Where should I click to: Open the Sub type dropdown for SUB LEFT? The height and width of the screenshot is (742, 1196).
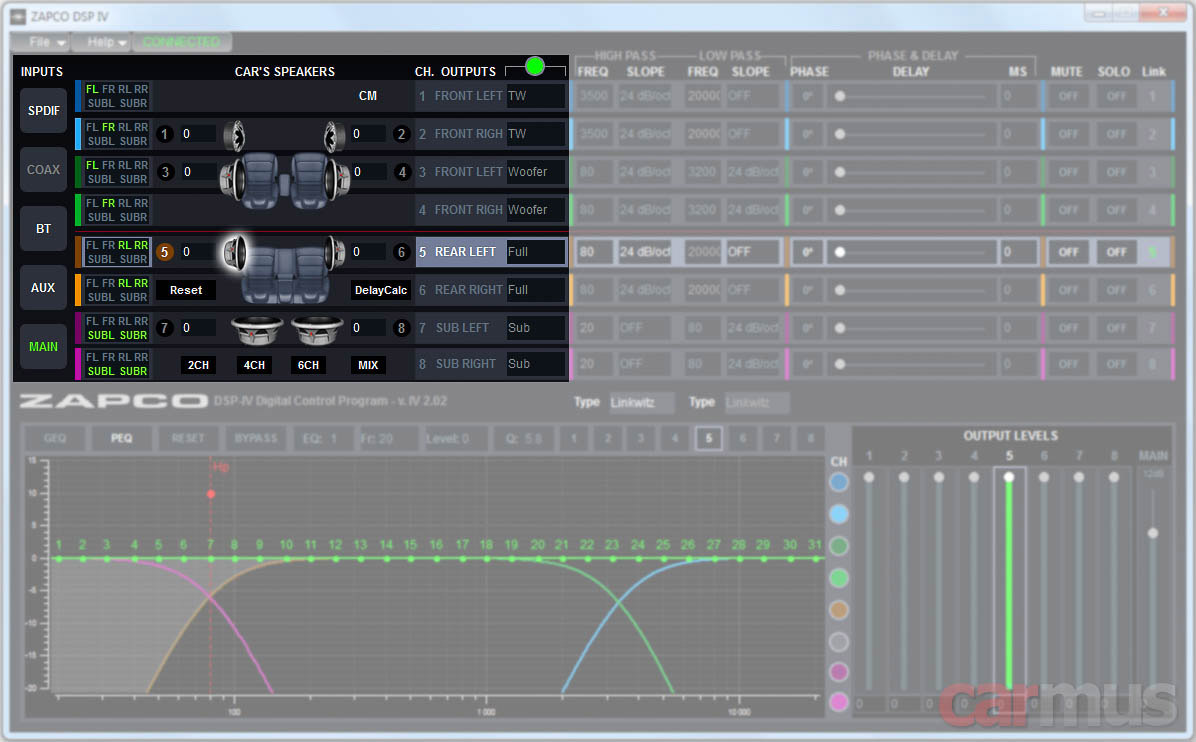(535, 329)
